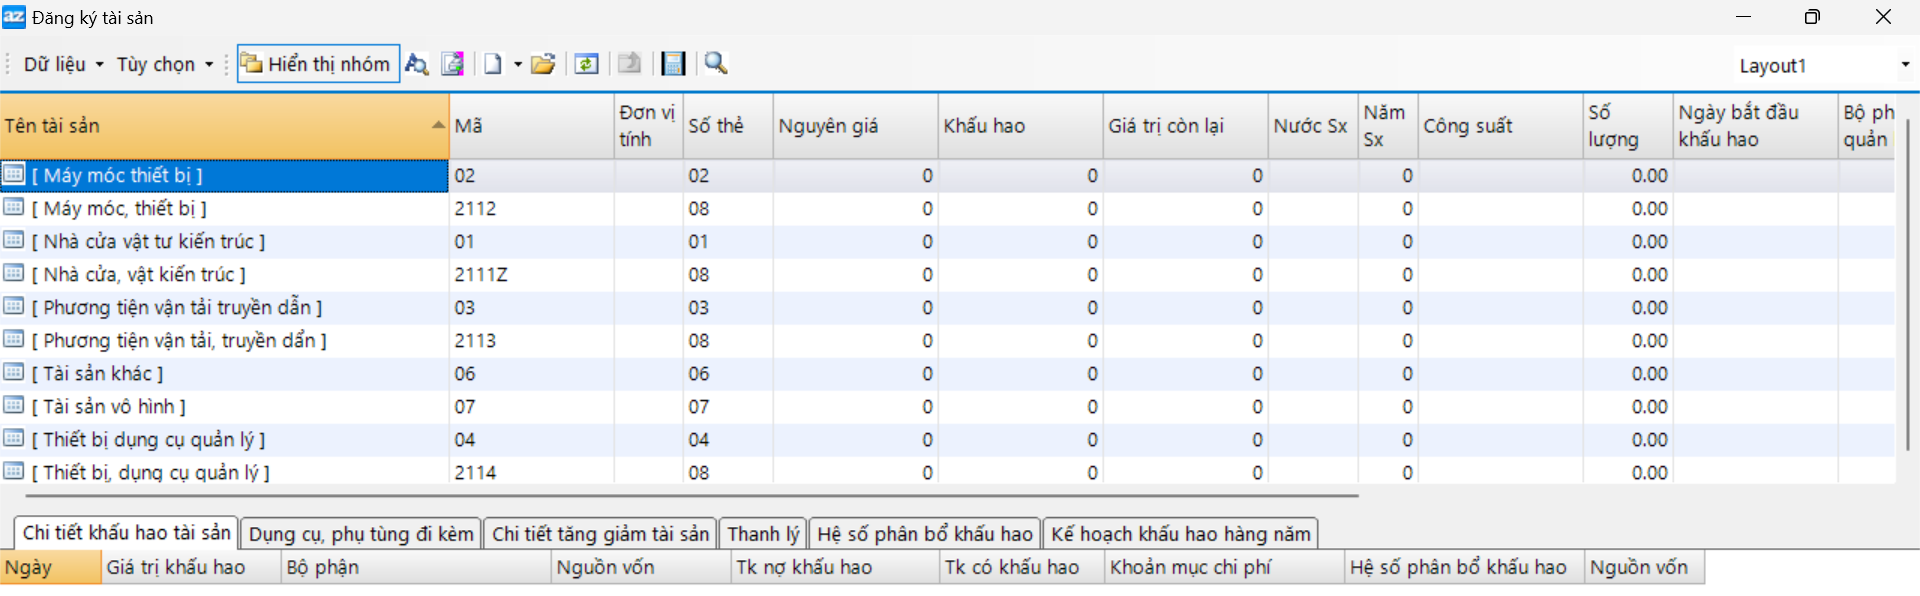Click the calculator icon in toolbar
Image resolution: width=1920 pixels, height=596 pixels.
(674, 64)
